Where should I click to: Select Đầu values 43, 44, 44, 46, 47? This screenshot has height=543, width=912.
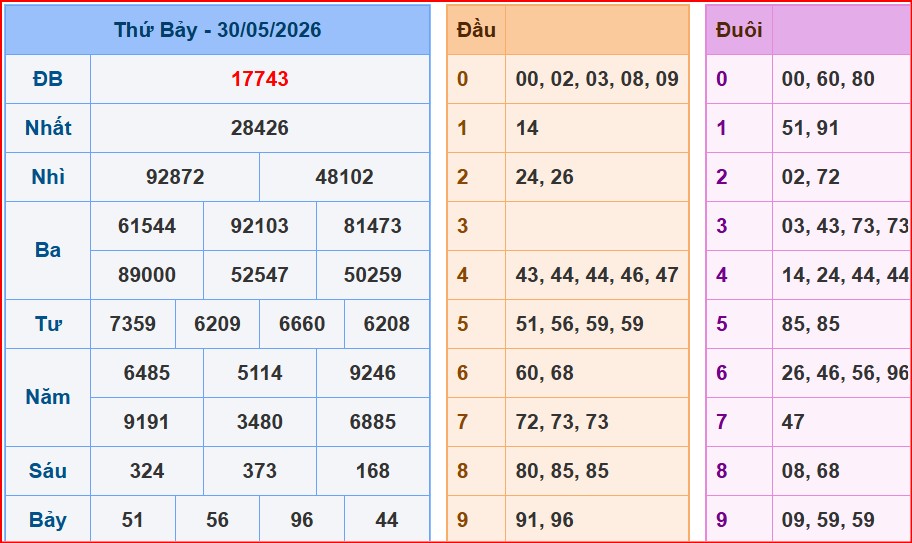597,274
